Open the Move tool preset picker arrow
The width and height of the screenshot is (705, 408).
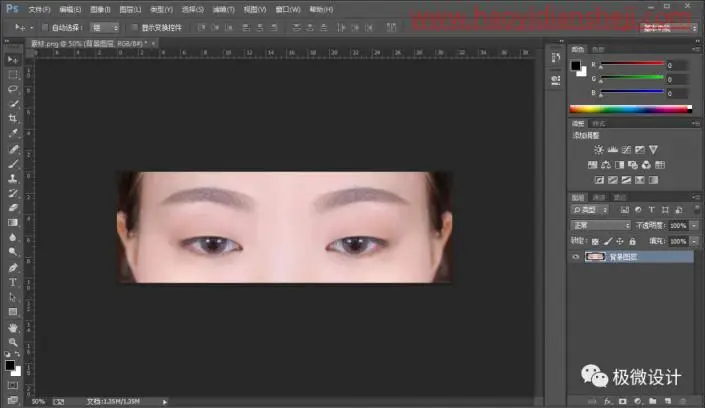31,28
